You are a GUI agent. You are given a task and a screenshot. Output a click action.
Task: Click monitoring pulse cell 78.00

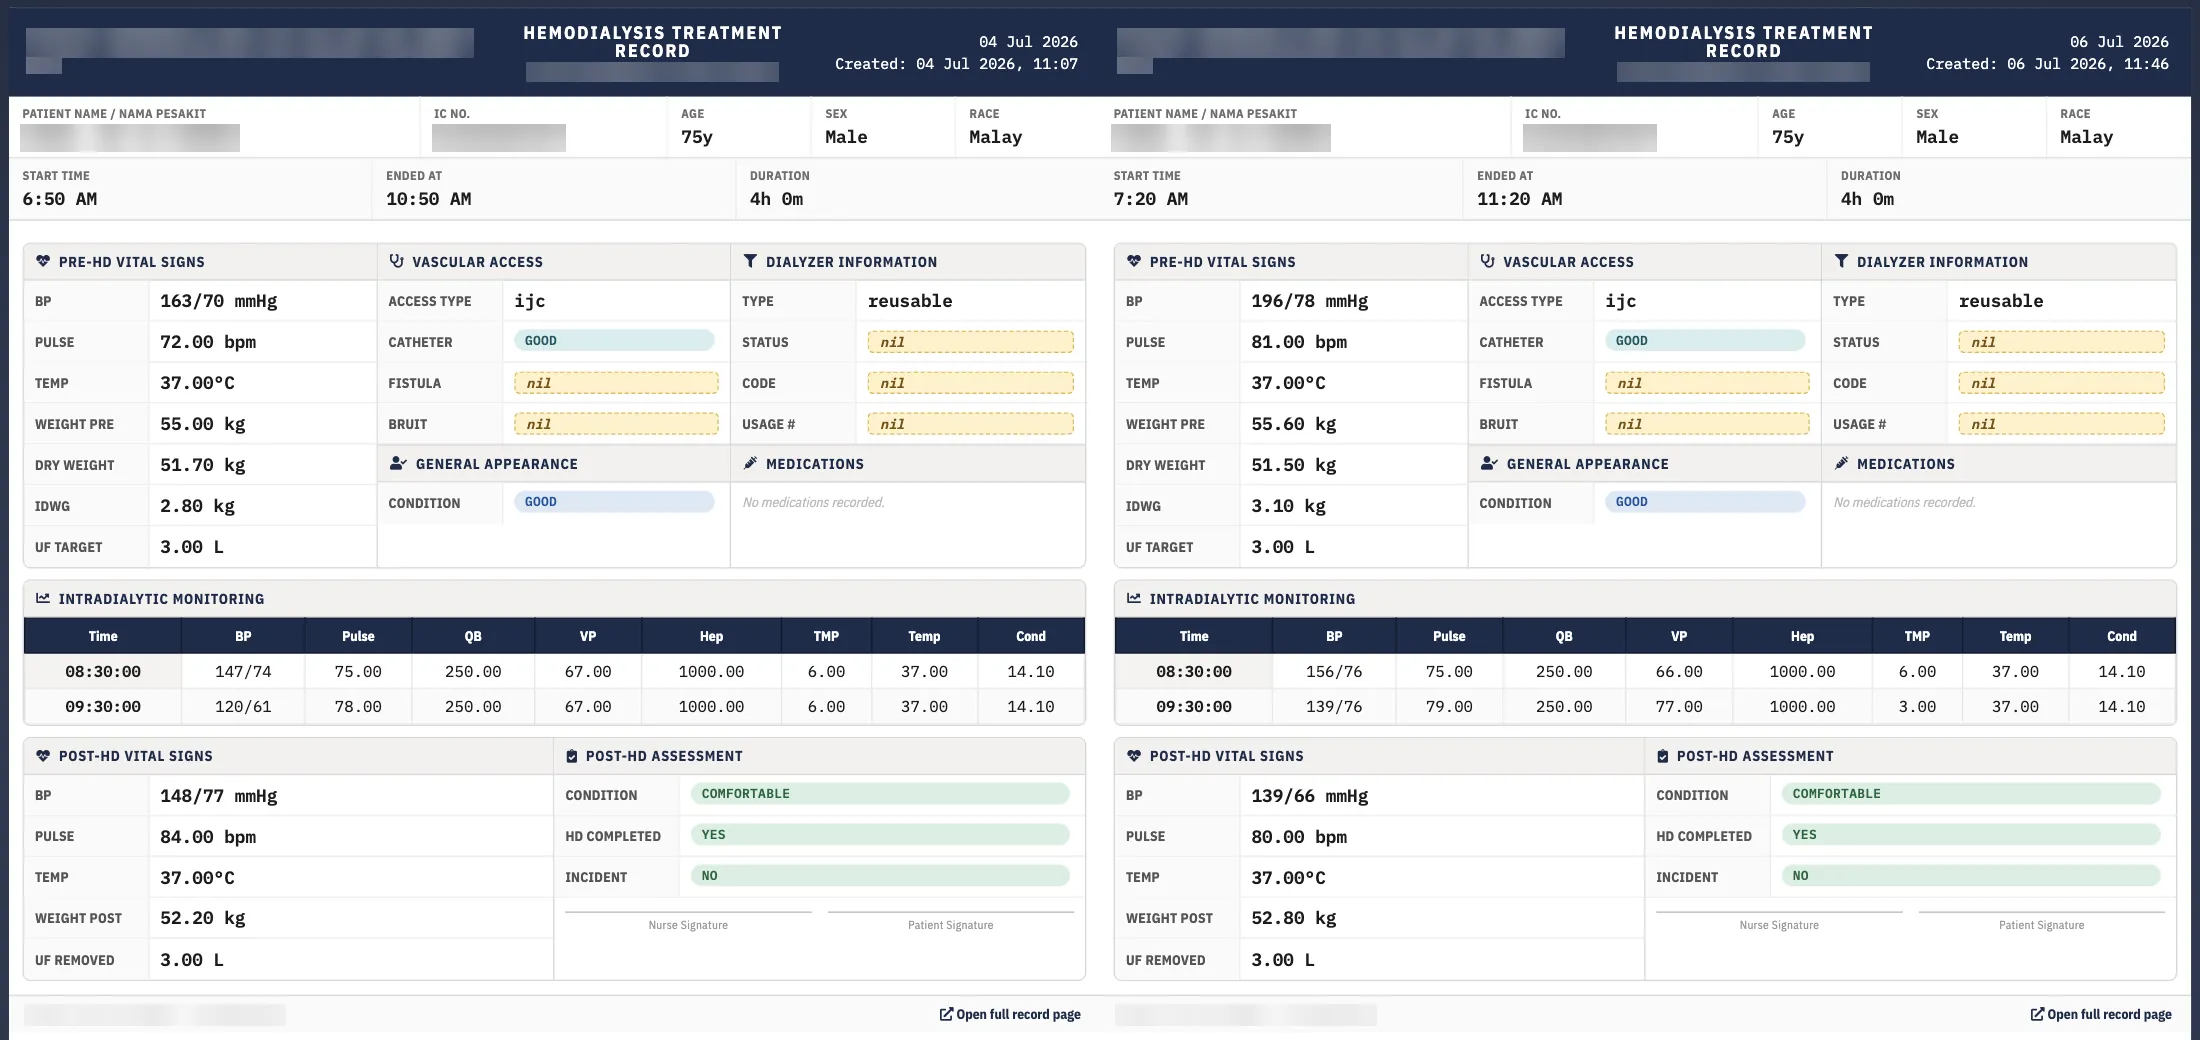(358, 707)
